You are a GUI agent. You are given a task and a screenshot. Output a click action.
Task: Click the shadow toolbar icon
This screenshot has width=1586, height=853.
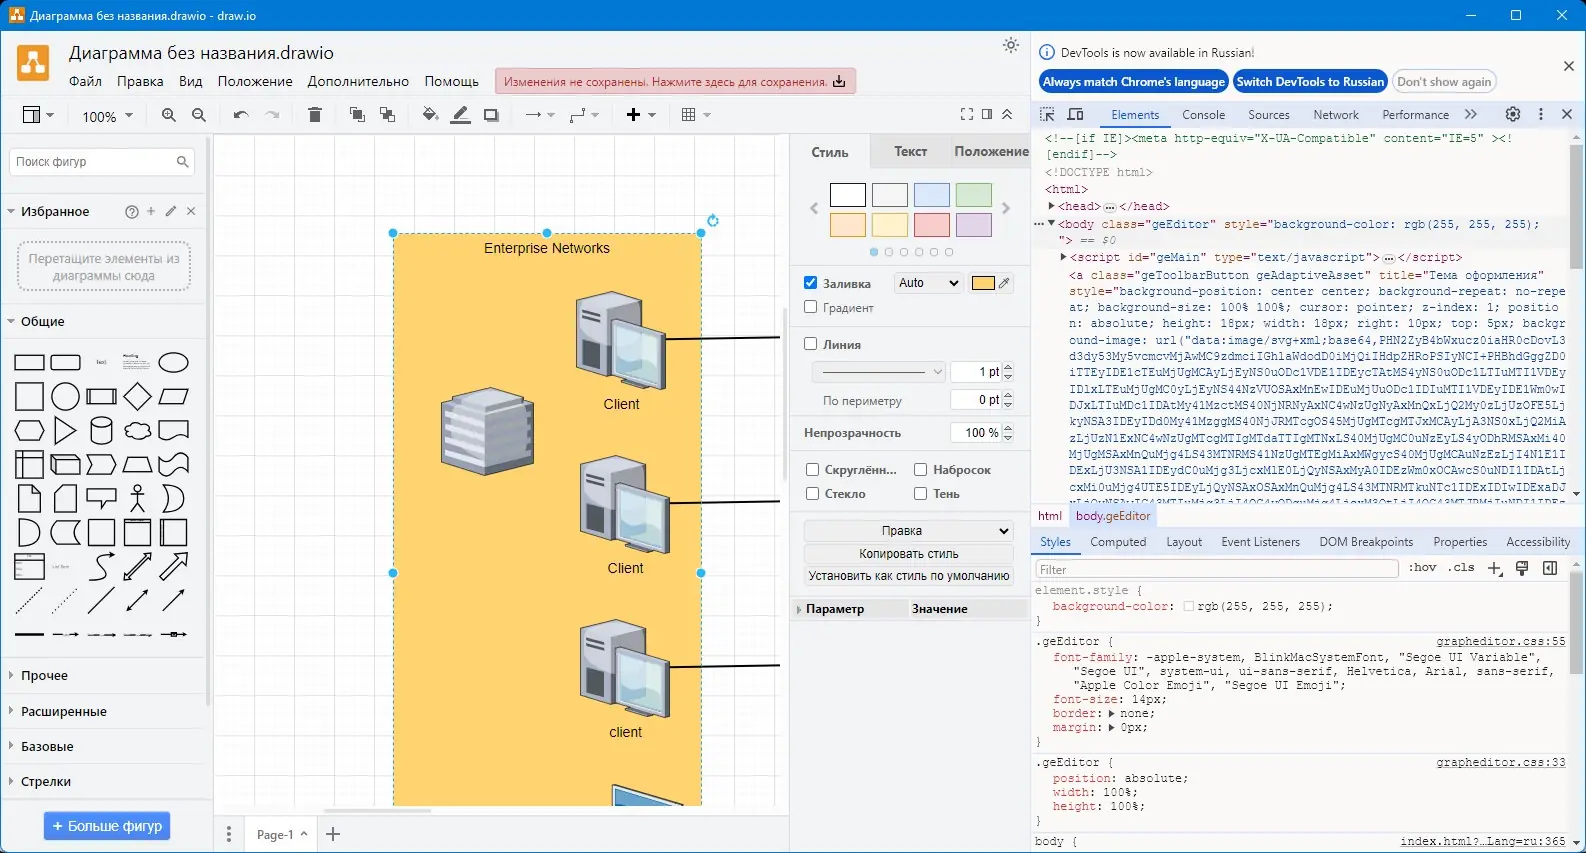click(491, 115)
